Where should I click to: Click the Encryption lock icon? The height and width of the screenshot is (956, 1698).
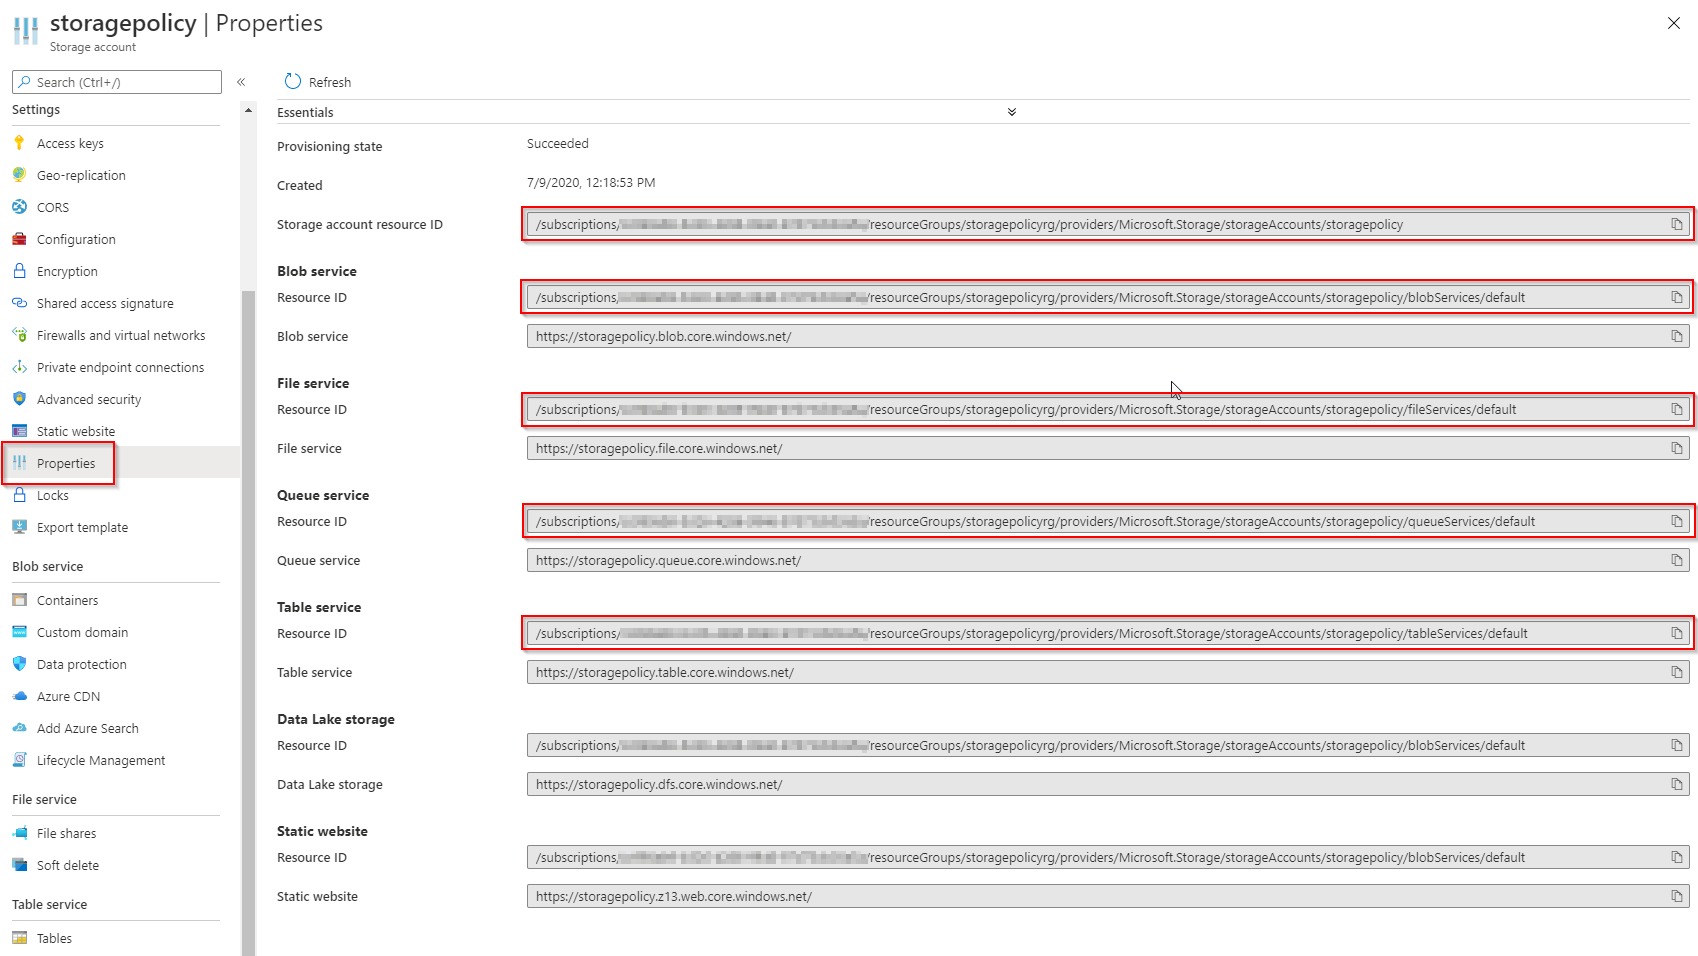19,271
